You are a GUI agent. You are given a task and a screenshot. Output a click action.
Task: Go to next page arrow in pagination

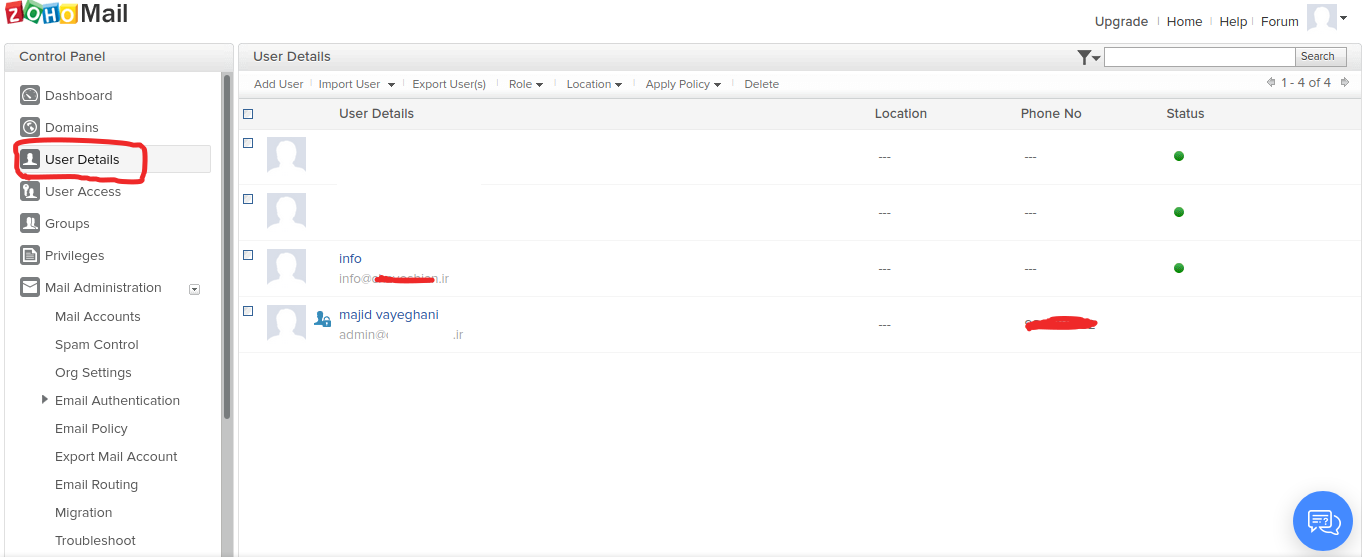click(1345, 83)
